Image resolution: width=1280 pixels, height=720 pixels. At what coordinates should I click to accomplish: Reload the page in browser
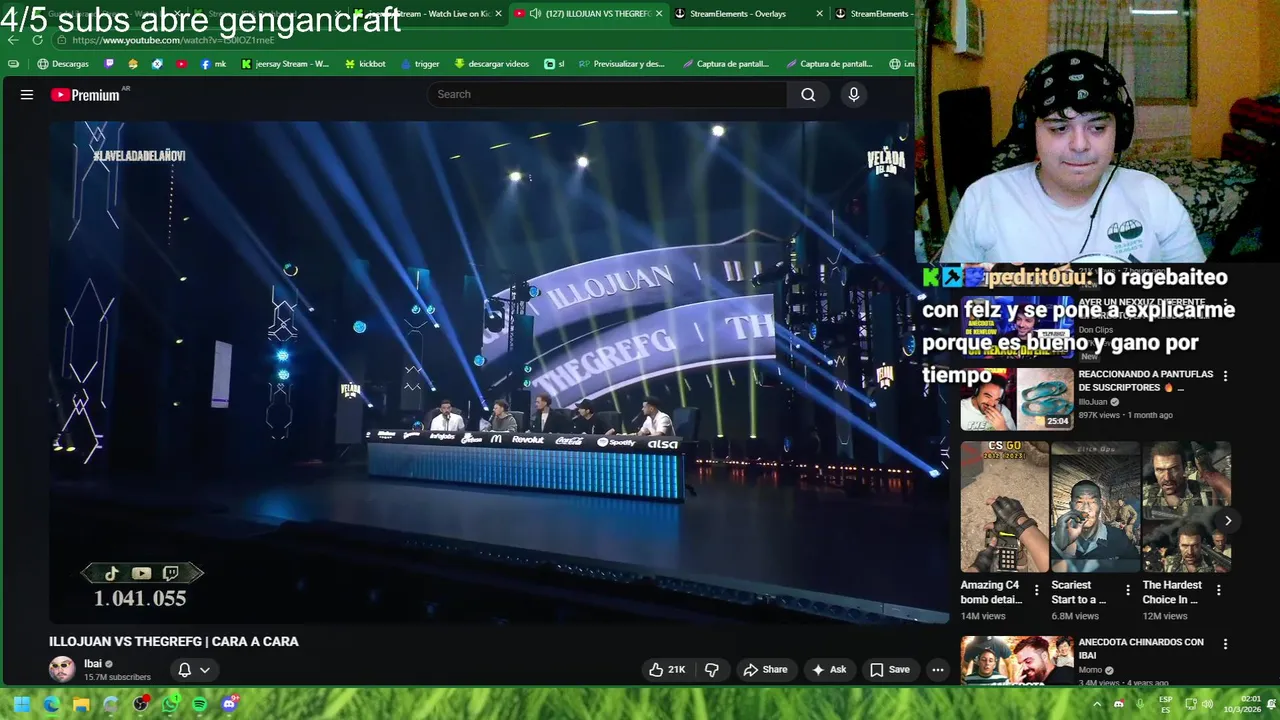37,40
